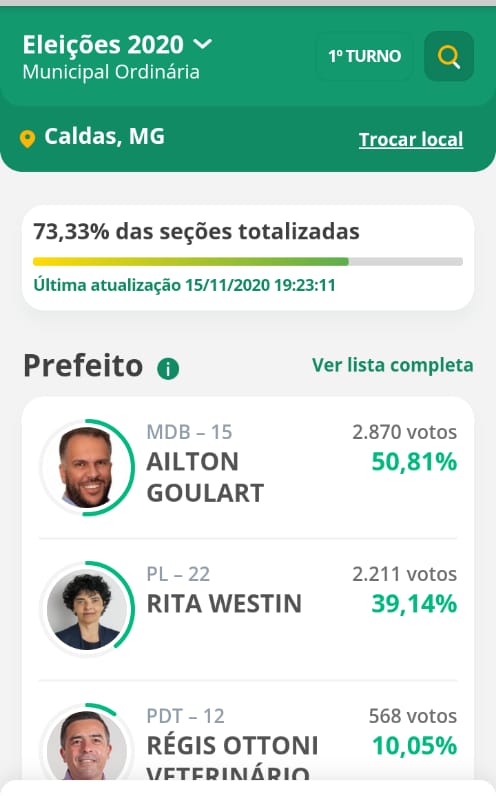Select the RITA WESTIN candidate name
Viewport: 496px width, 796px height.
(224, 604)
